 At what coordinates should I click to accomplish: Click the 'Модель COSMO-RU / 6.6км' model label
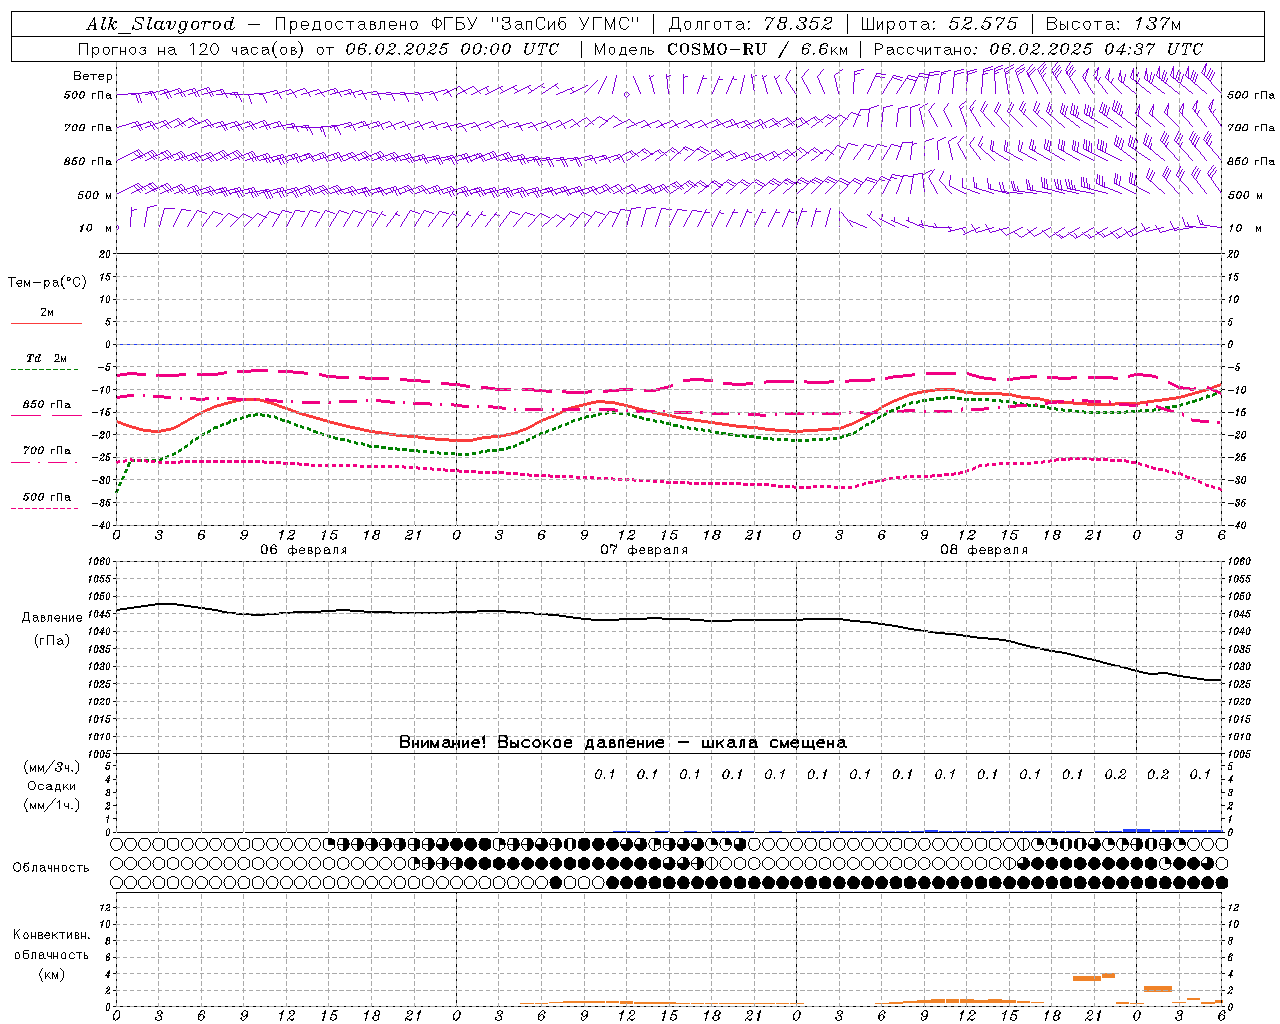(x=721, y=49)
